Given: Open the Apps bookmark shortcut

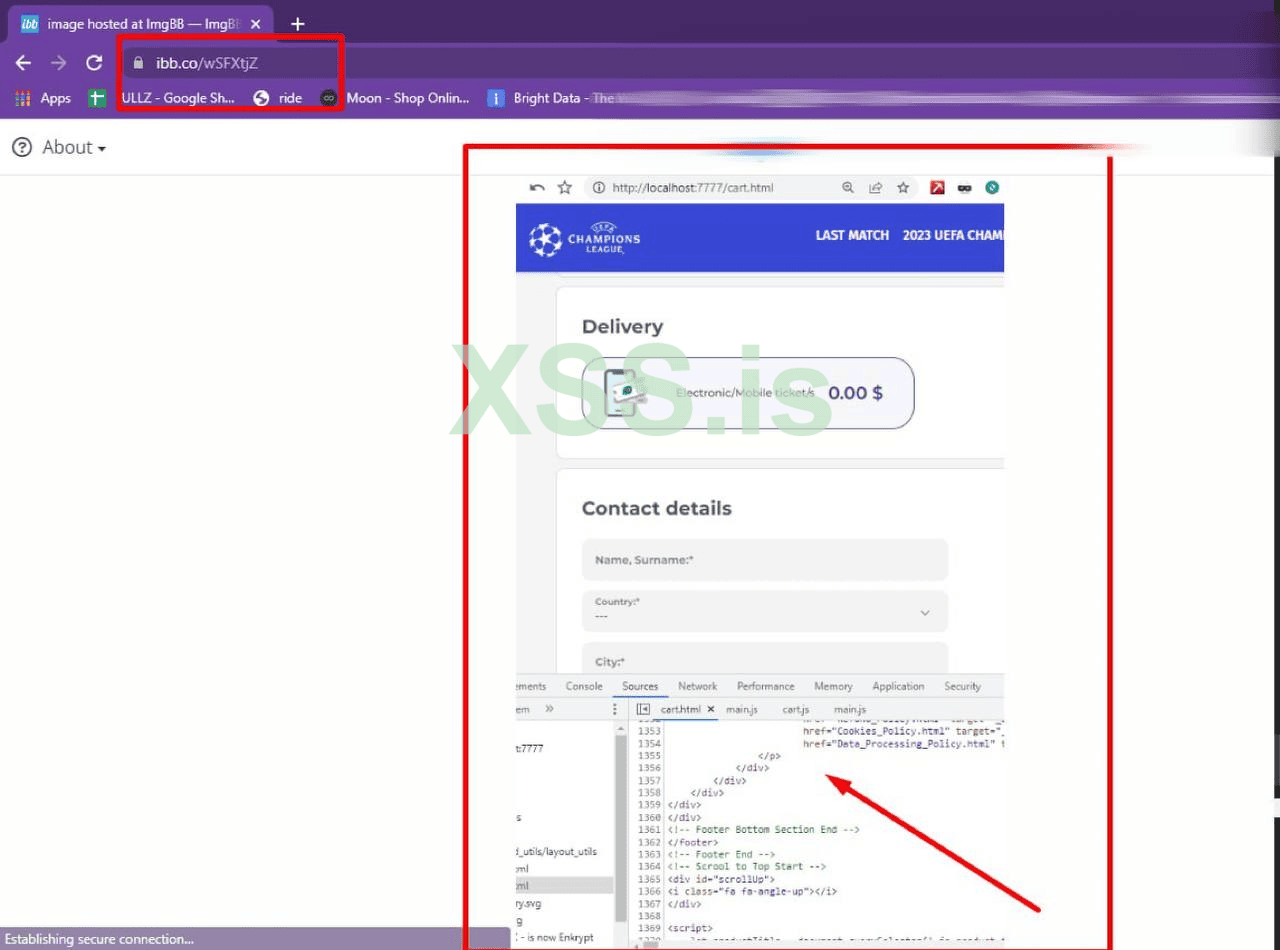Looking at the screenshot, I should [43, 98].
